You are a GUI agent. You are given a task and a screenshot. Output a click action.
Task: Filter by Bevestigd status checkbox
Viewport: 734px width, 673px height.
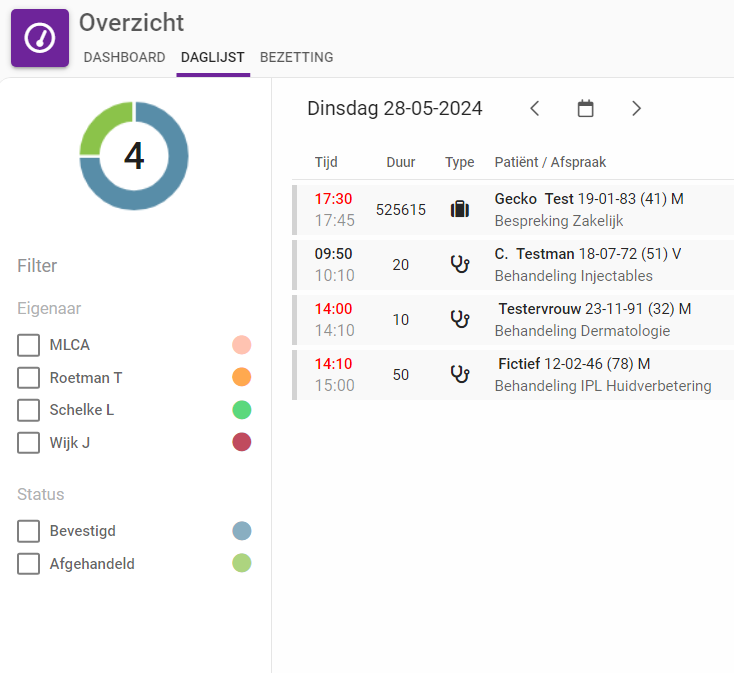pyautogui.click(x=29, y=531)
